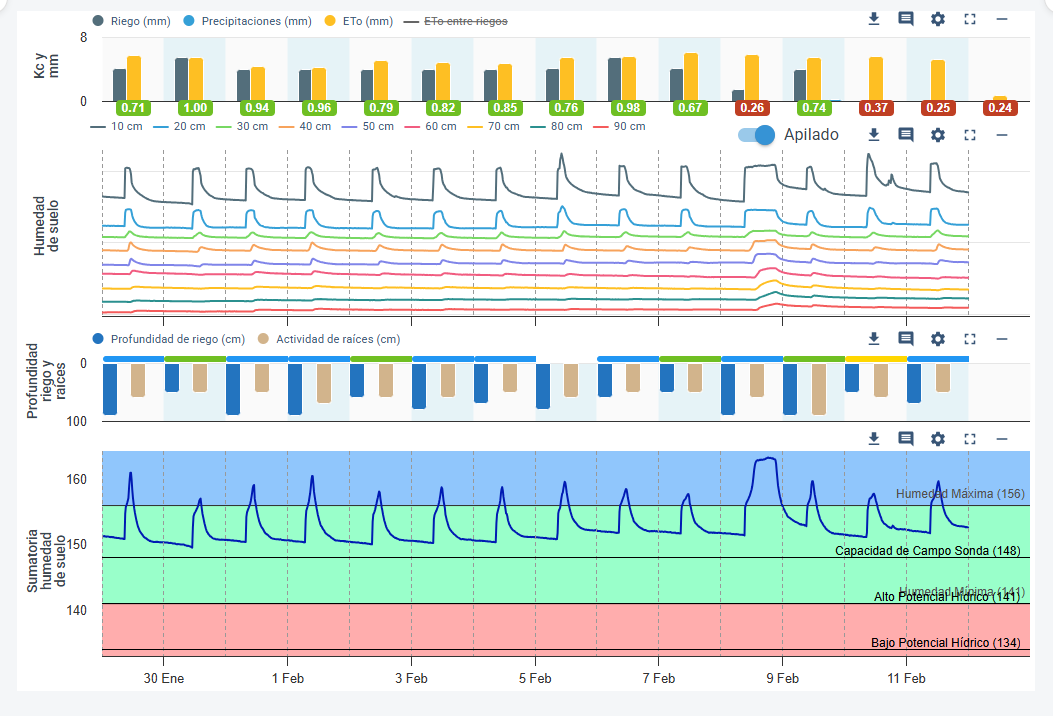The width and height of the screenshot is (1053, 716).
Task: Collapse the Kc y mm chart panel
Action: (x=1002, y=19)
